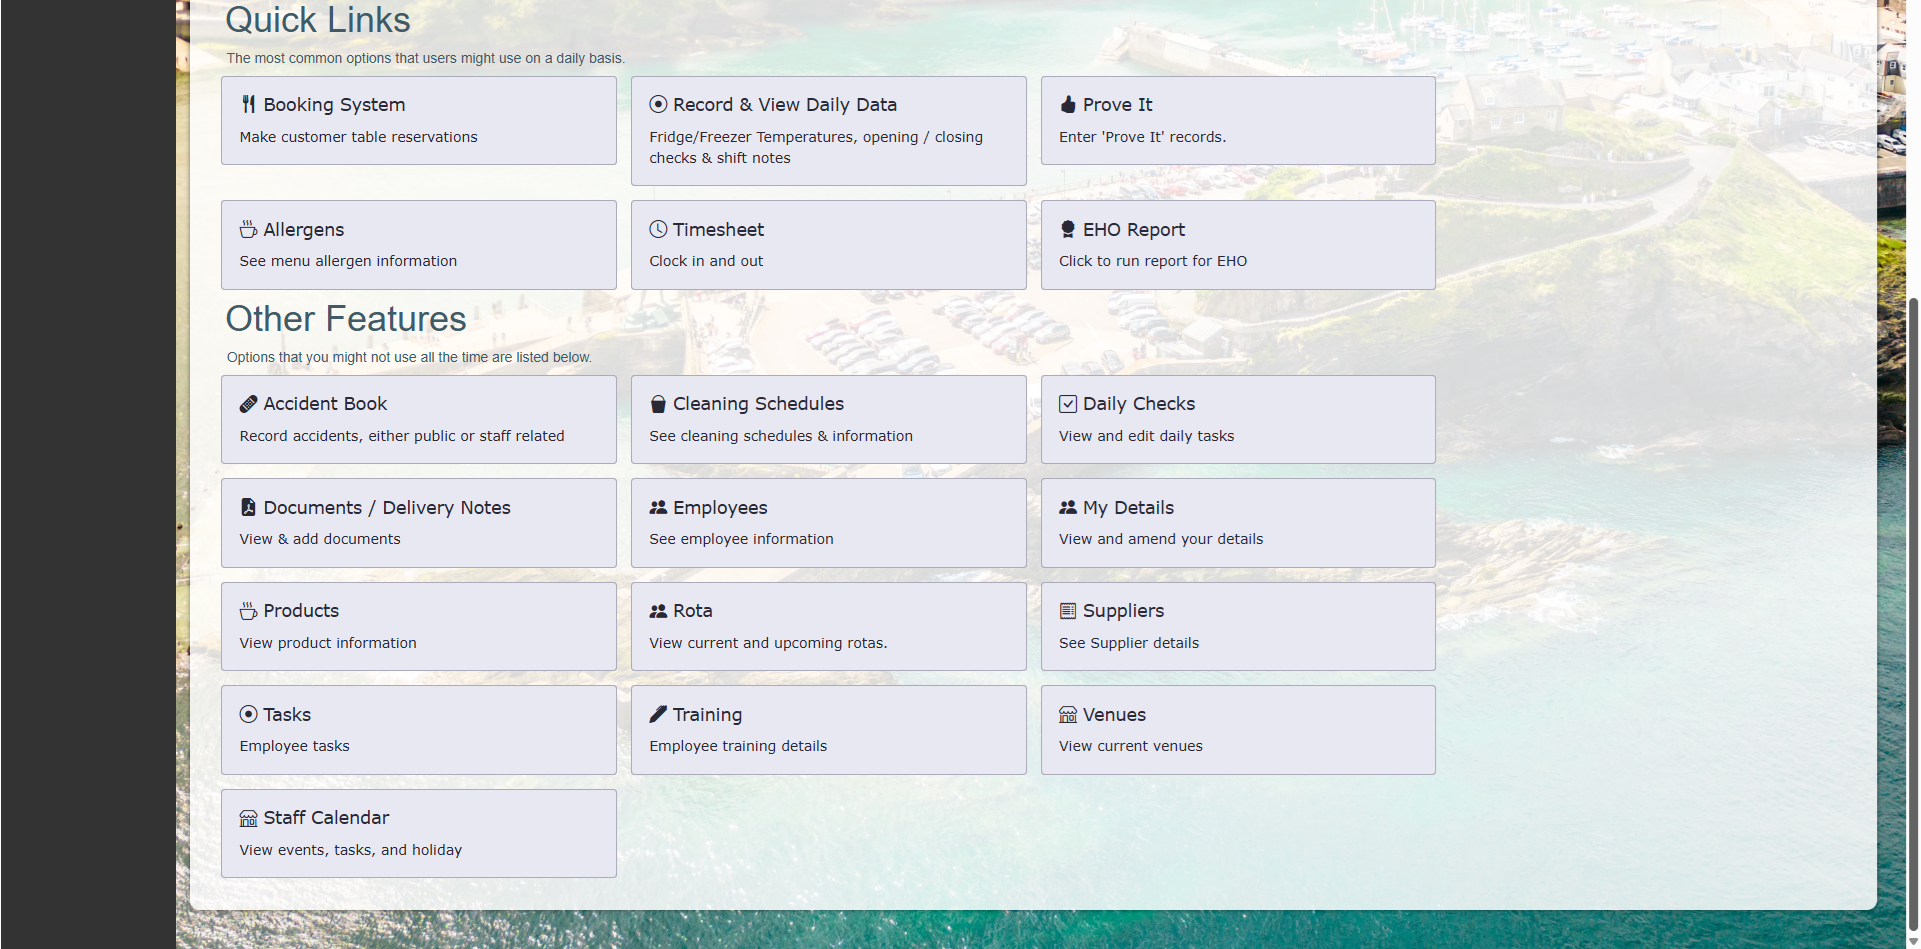Viewport: 1921px width, 949px height.
Task: Open My Details to amend your details
Action: [x=1238, y=522]
